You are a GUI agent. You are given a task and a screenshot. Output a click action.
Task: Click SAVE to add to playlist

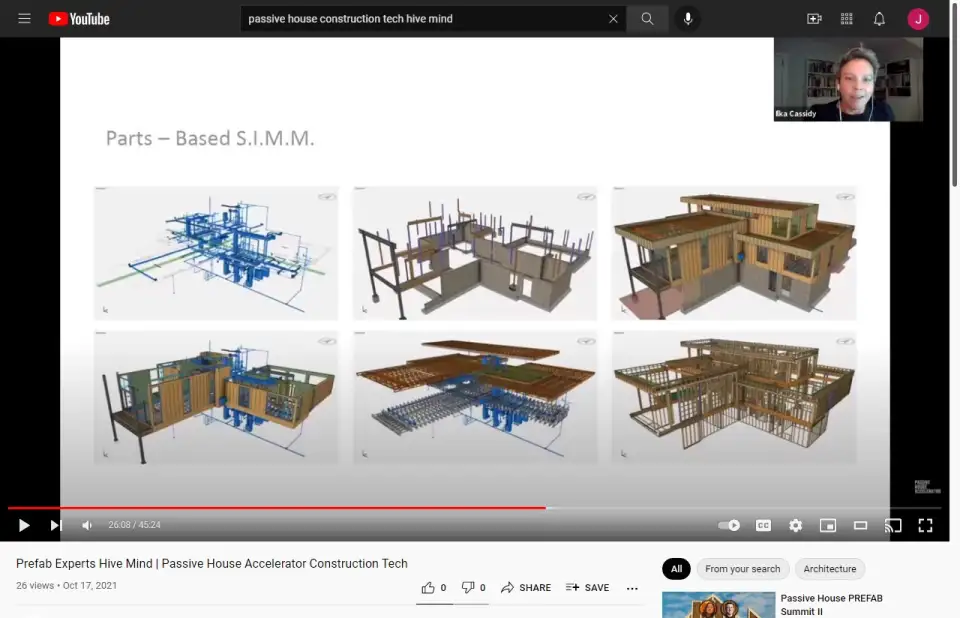(x=587, y=588)
